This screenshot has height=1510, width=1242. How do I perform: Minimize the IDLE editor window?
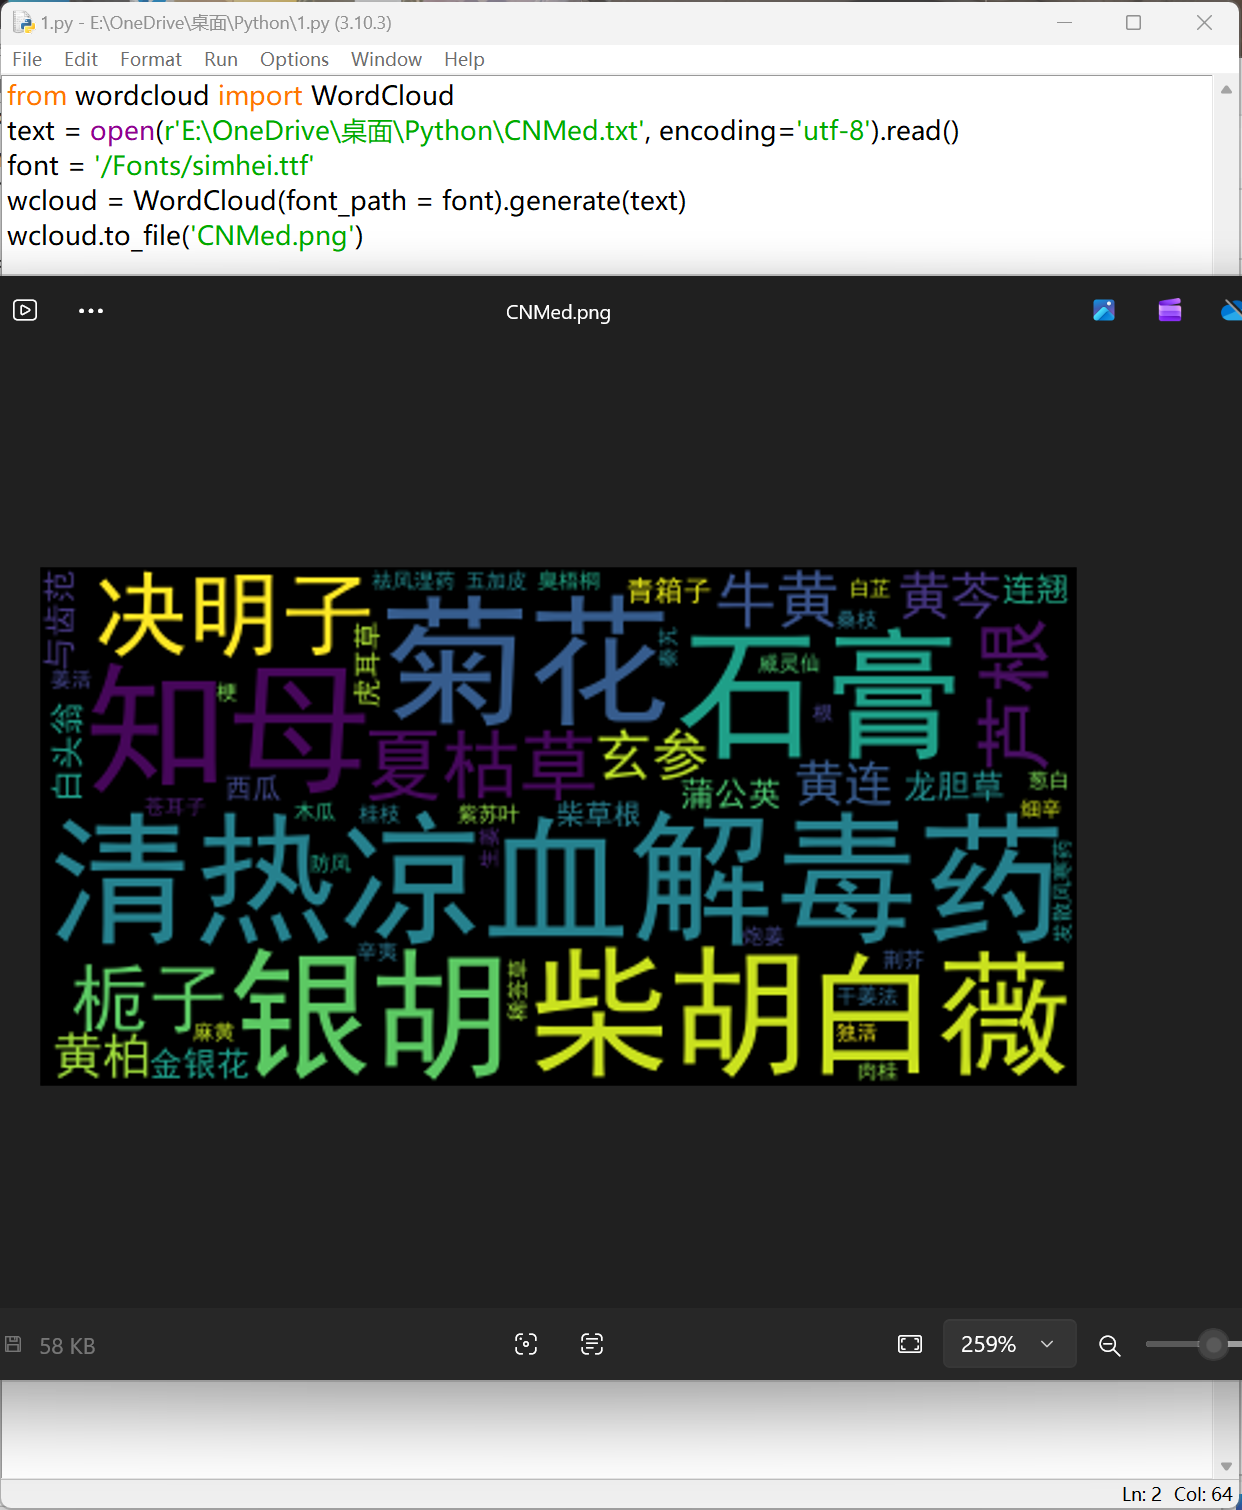[x=1064, y=22]
